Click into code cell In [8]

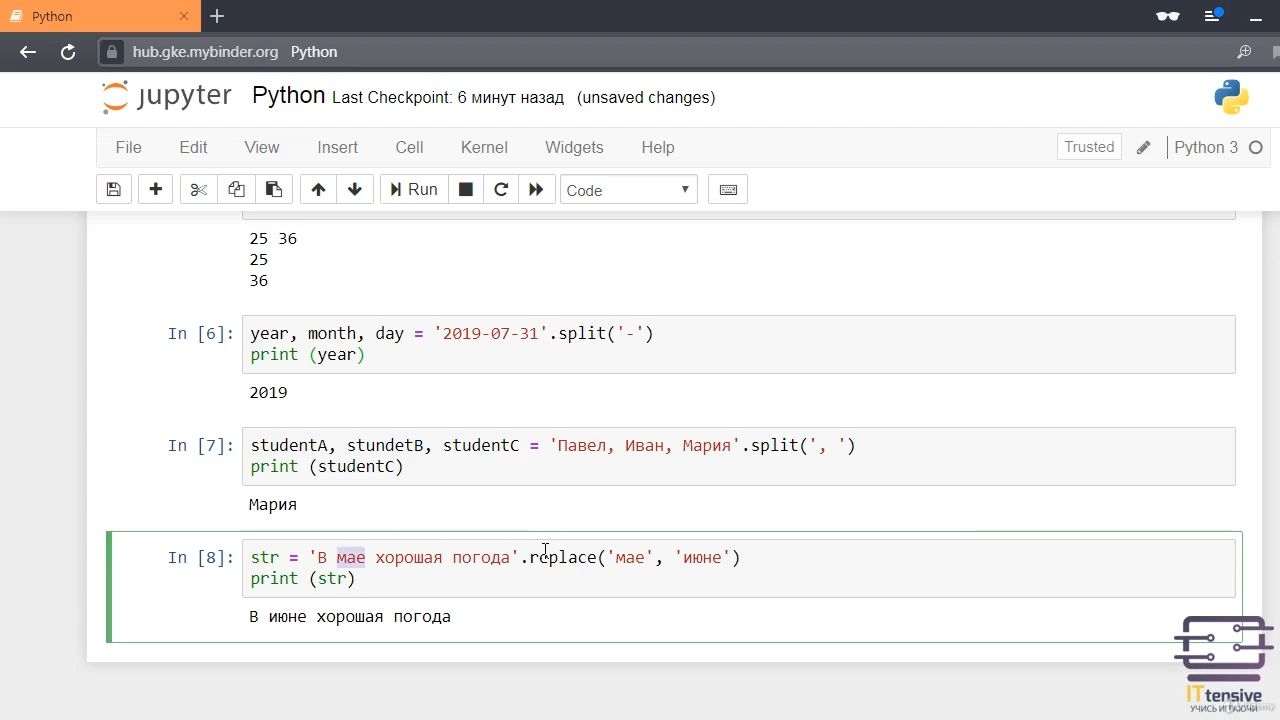coord(738,568)
